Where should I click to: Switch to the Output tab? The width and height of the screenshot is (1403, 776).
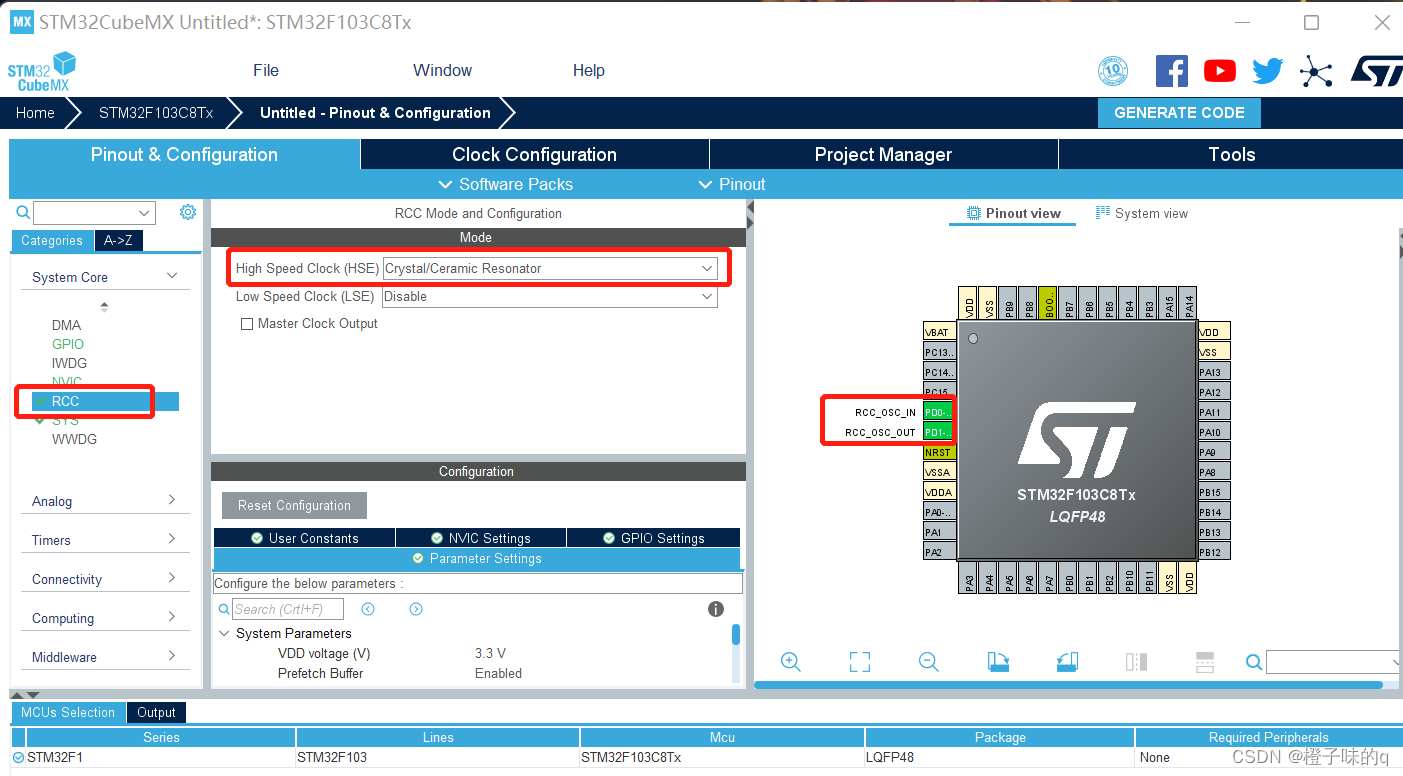click(156, 712)
